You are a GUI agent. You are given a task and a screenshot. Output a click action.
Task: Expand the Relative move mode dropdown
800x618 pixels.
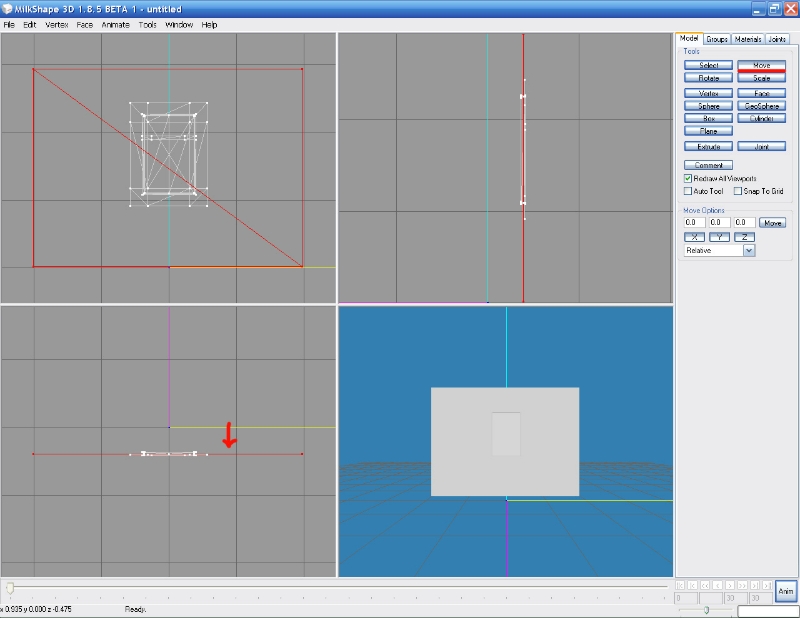point(749,251)
